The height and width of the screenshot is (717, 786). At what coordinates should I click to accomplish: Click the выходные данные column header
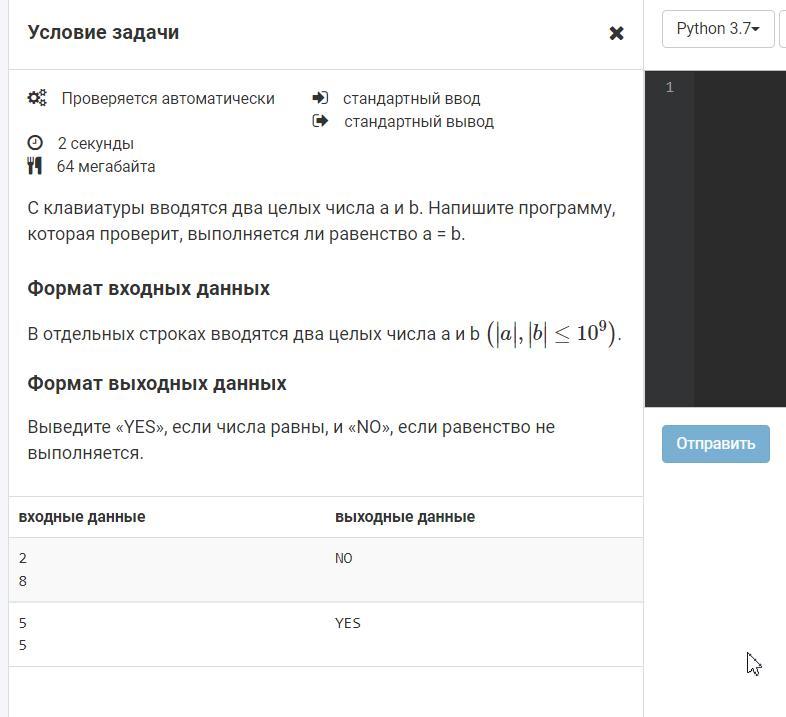(x=405, y=517)
